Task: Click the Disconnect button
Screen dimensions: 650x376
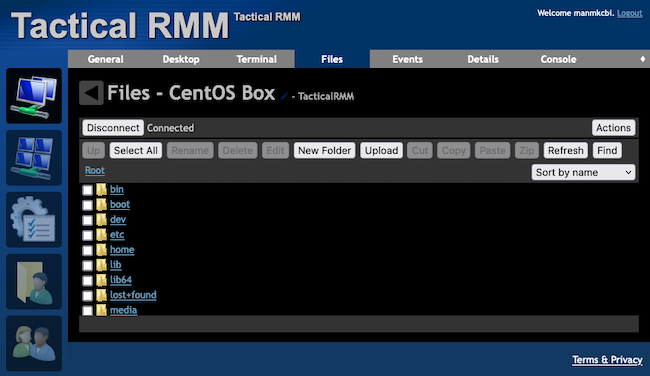Action: [x=113, y=128]
